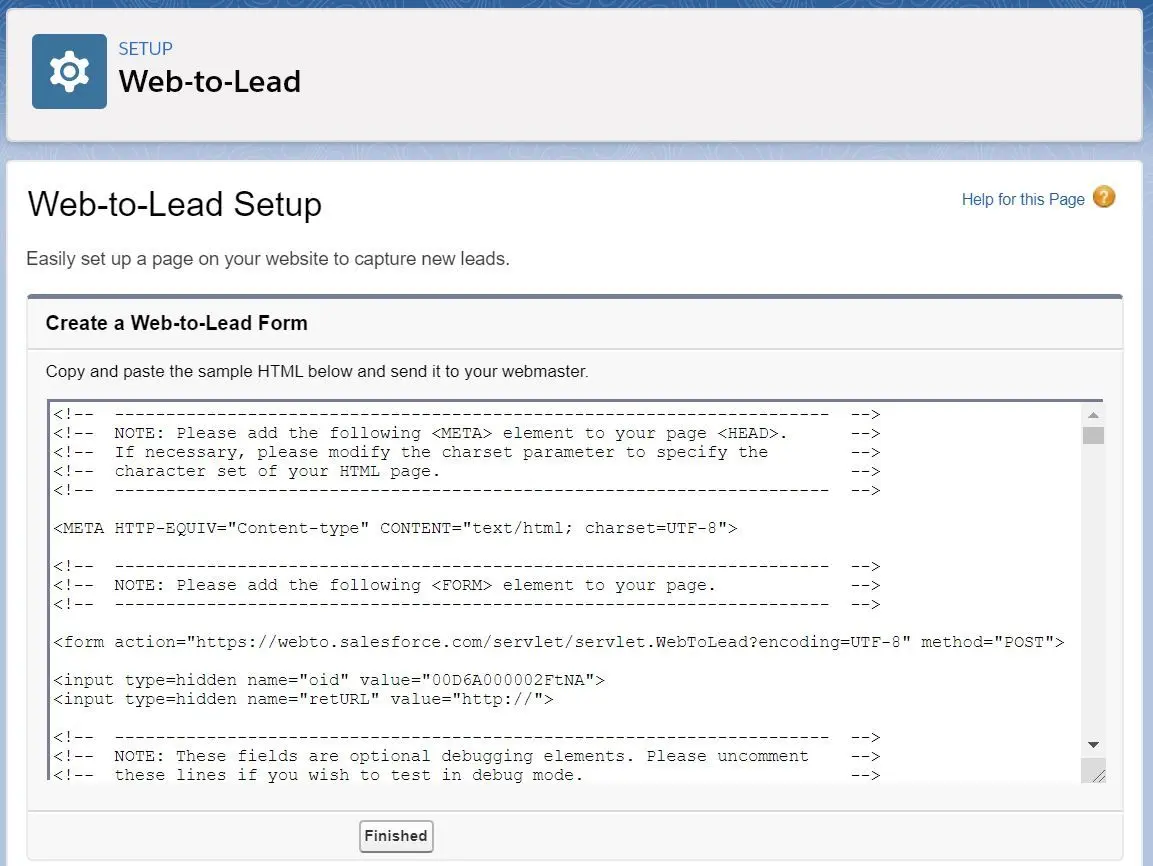Screen dimensions: 1153x866
Task: Click the 'character set of your HTML page' comment
Action: [466, 471]
